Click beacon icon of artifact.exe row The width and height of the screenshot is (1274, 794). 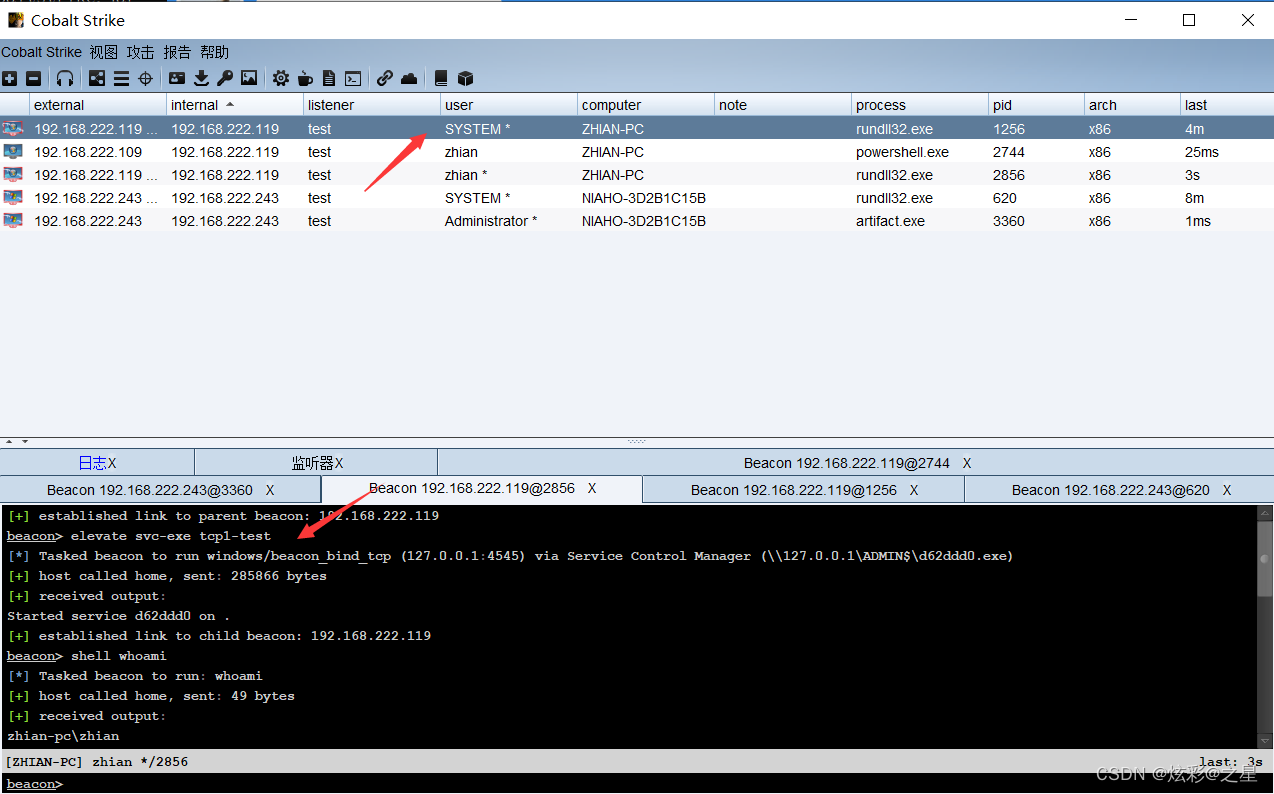coord(13,221)
